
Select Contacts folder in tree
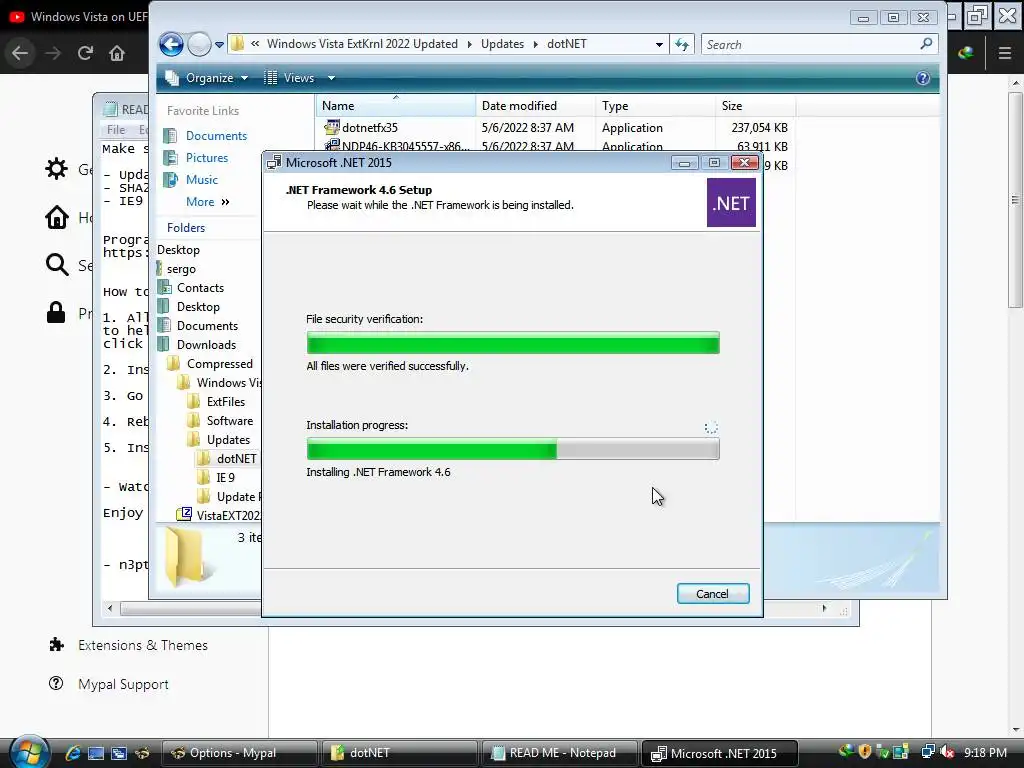pyautogui.click(x=200, y=288)
